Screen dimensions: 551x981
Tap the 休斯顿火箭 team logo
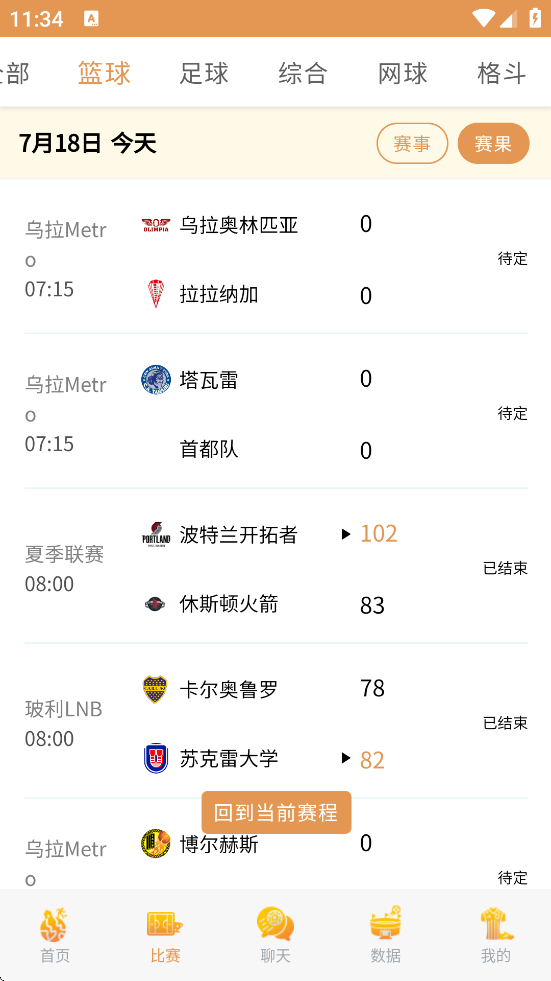155,604
